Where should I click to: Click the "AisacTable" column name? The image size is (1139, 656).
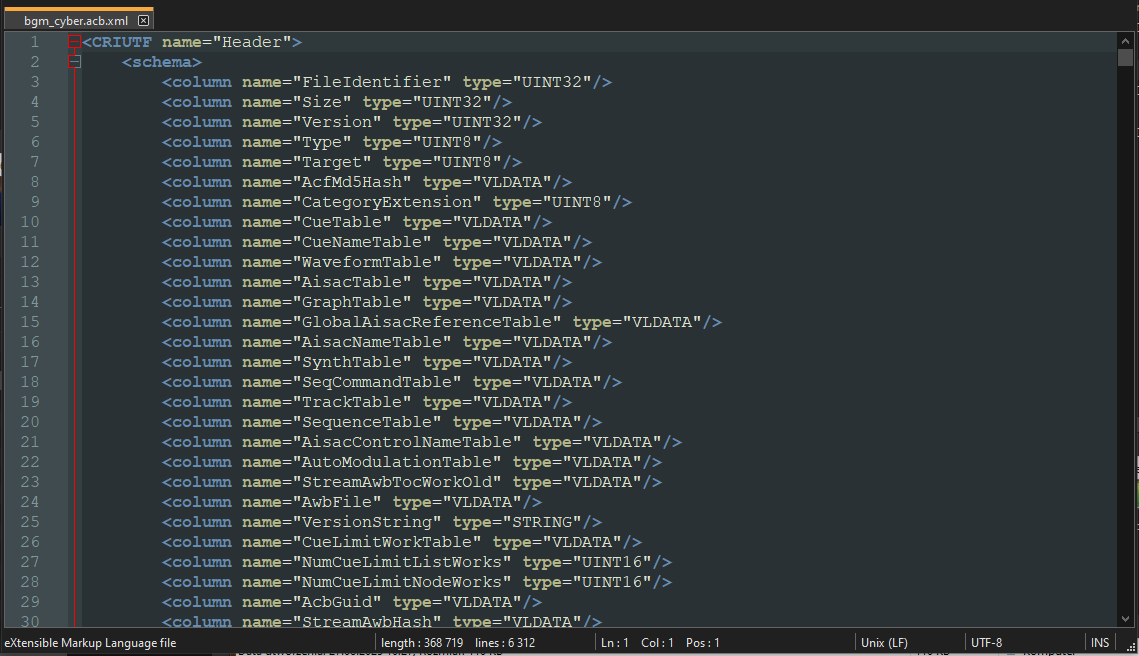(352, 282)
